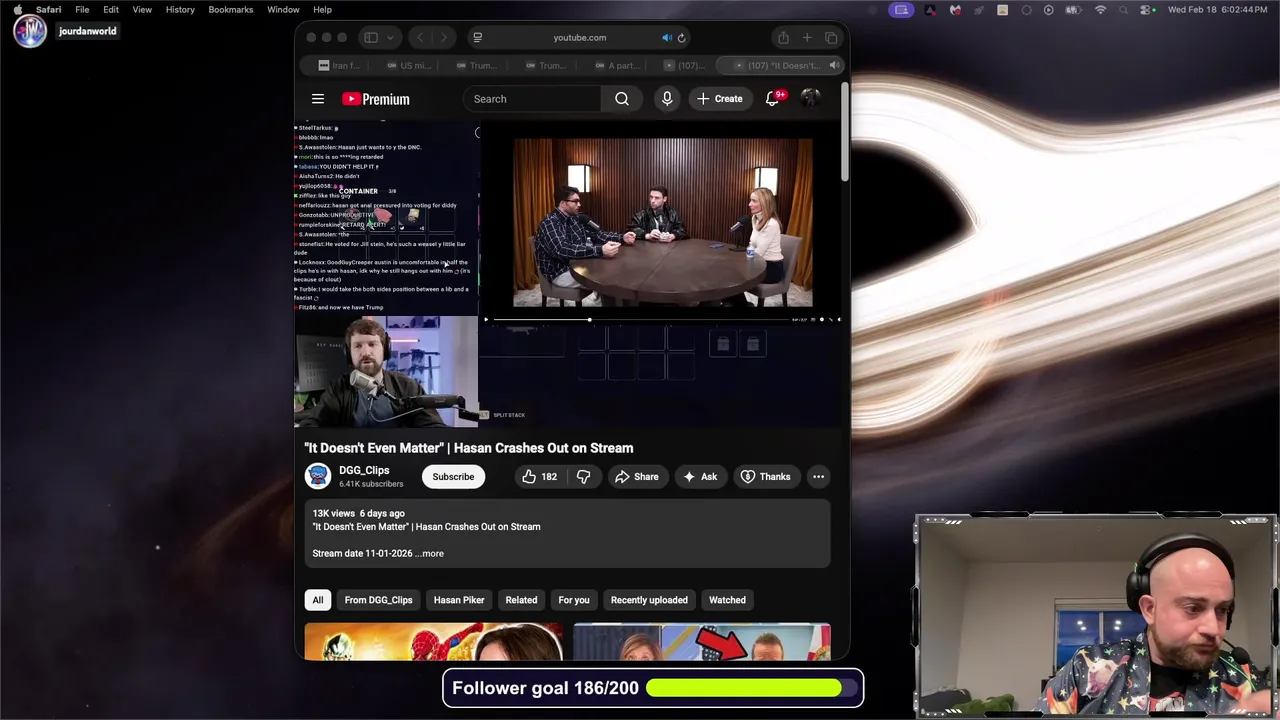Open the battery status menu
Screen dimensions: 1280x720
1073,10
